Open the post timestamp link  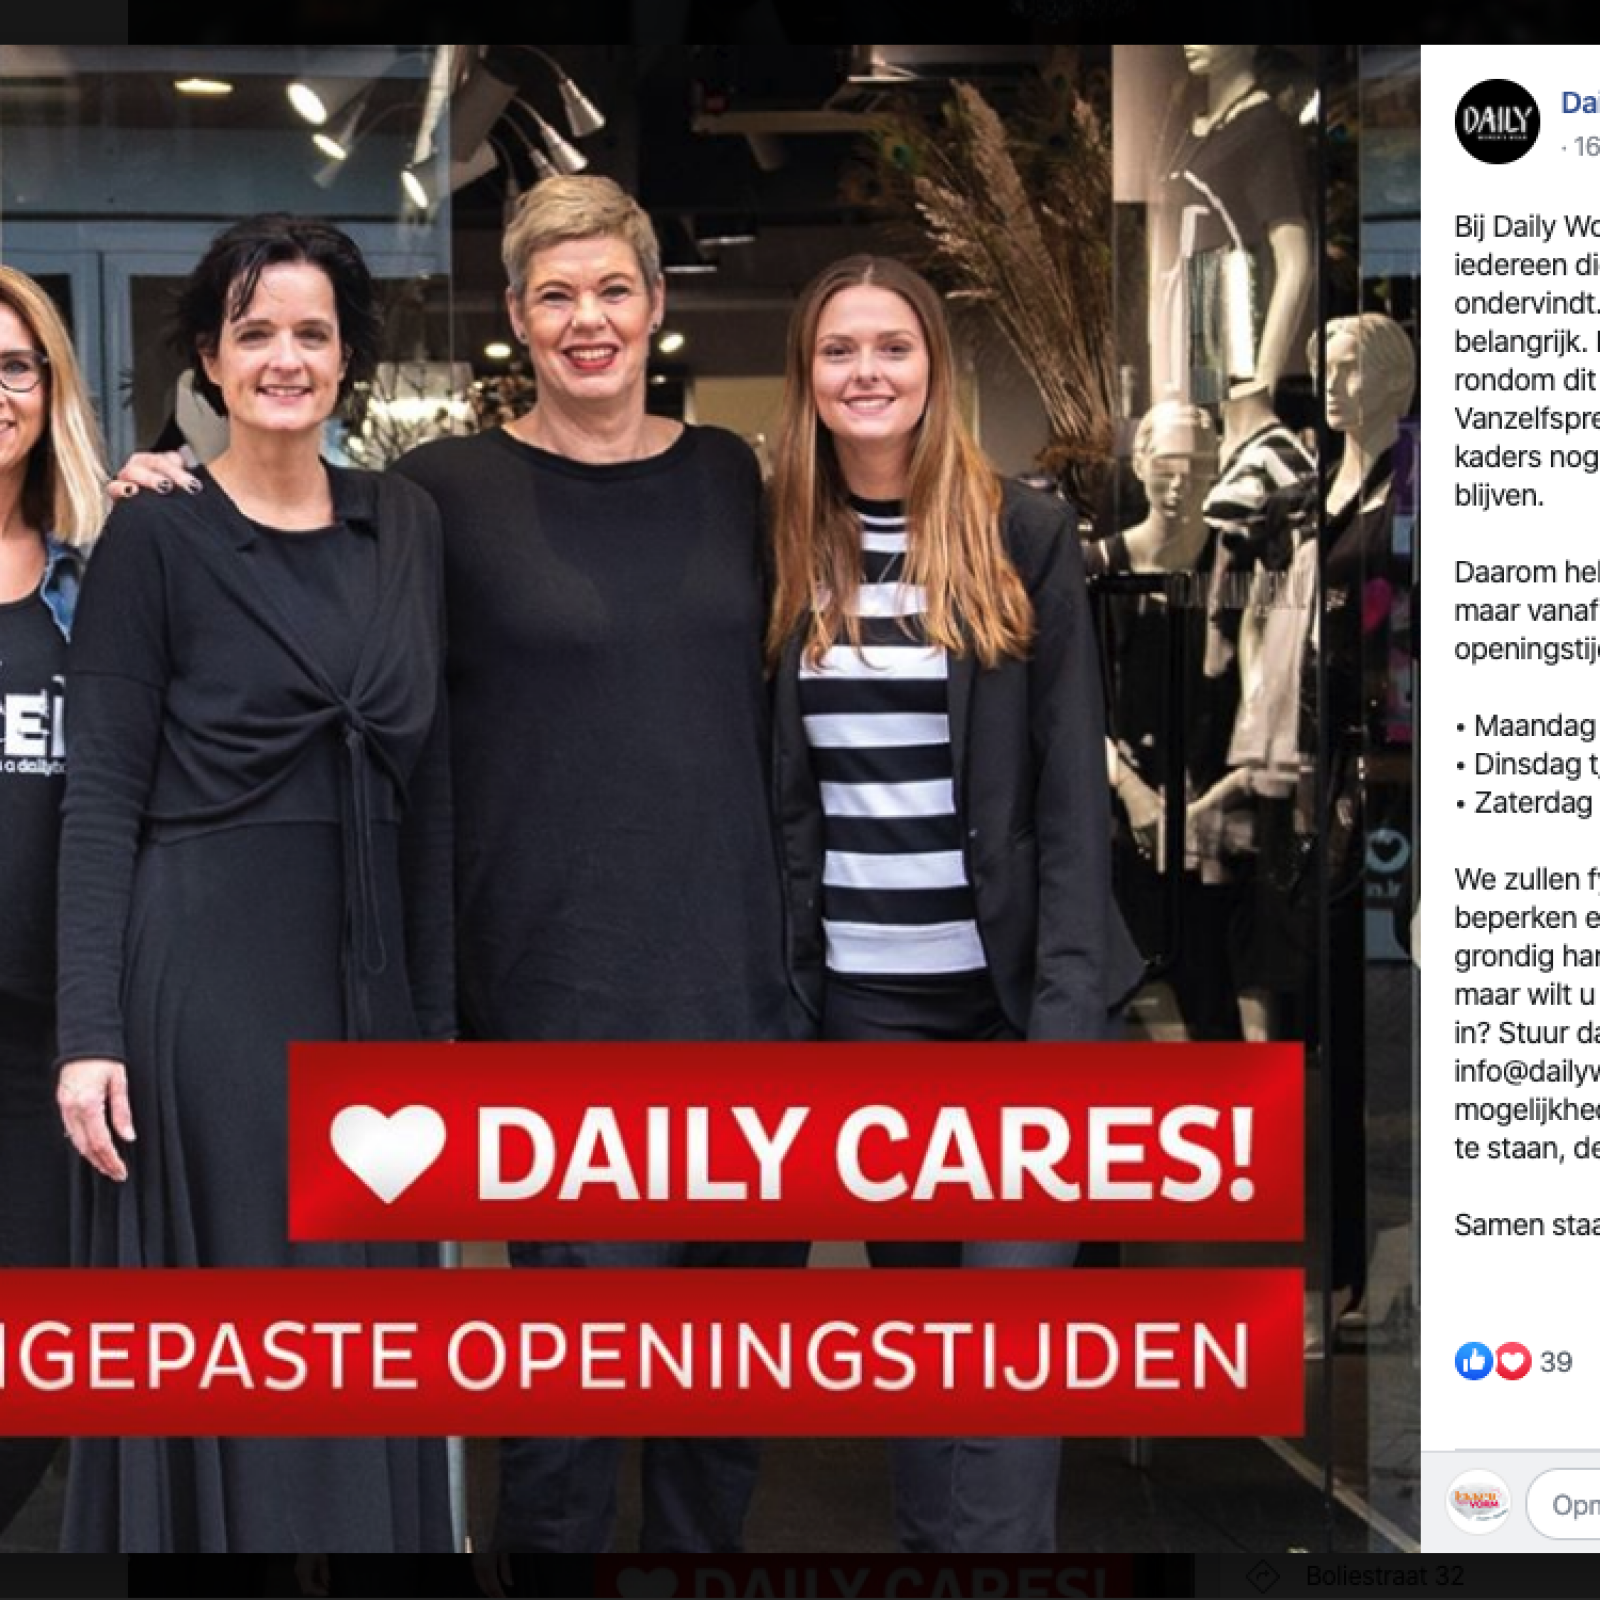(x=1585, y=147)
